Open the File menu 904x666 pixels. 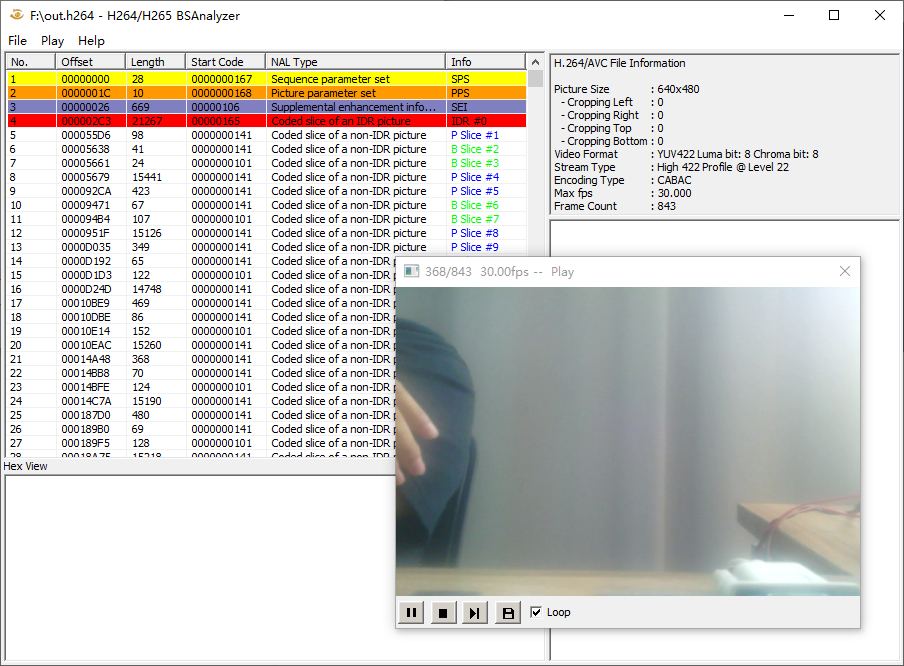(x=17, y=41)
